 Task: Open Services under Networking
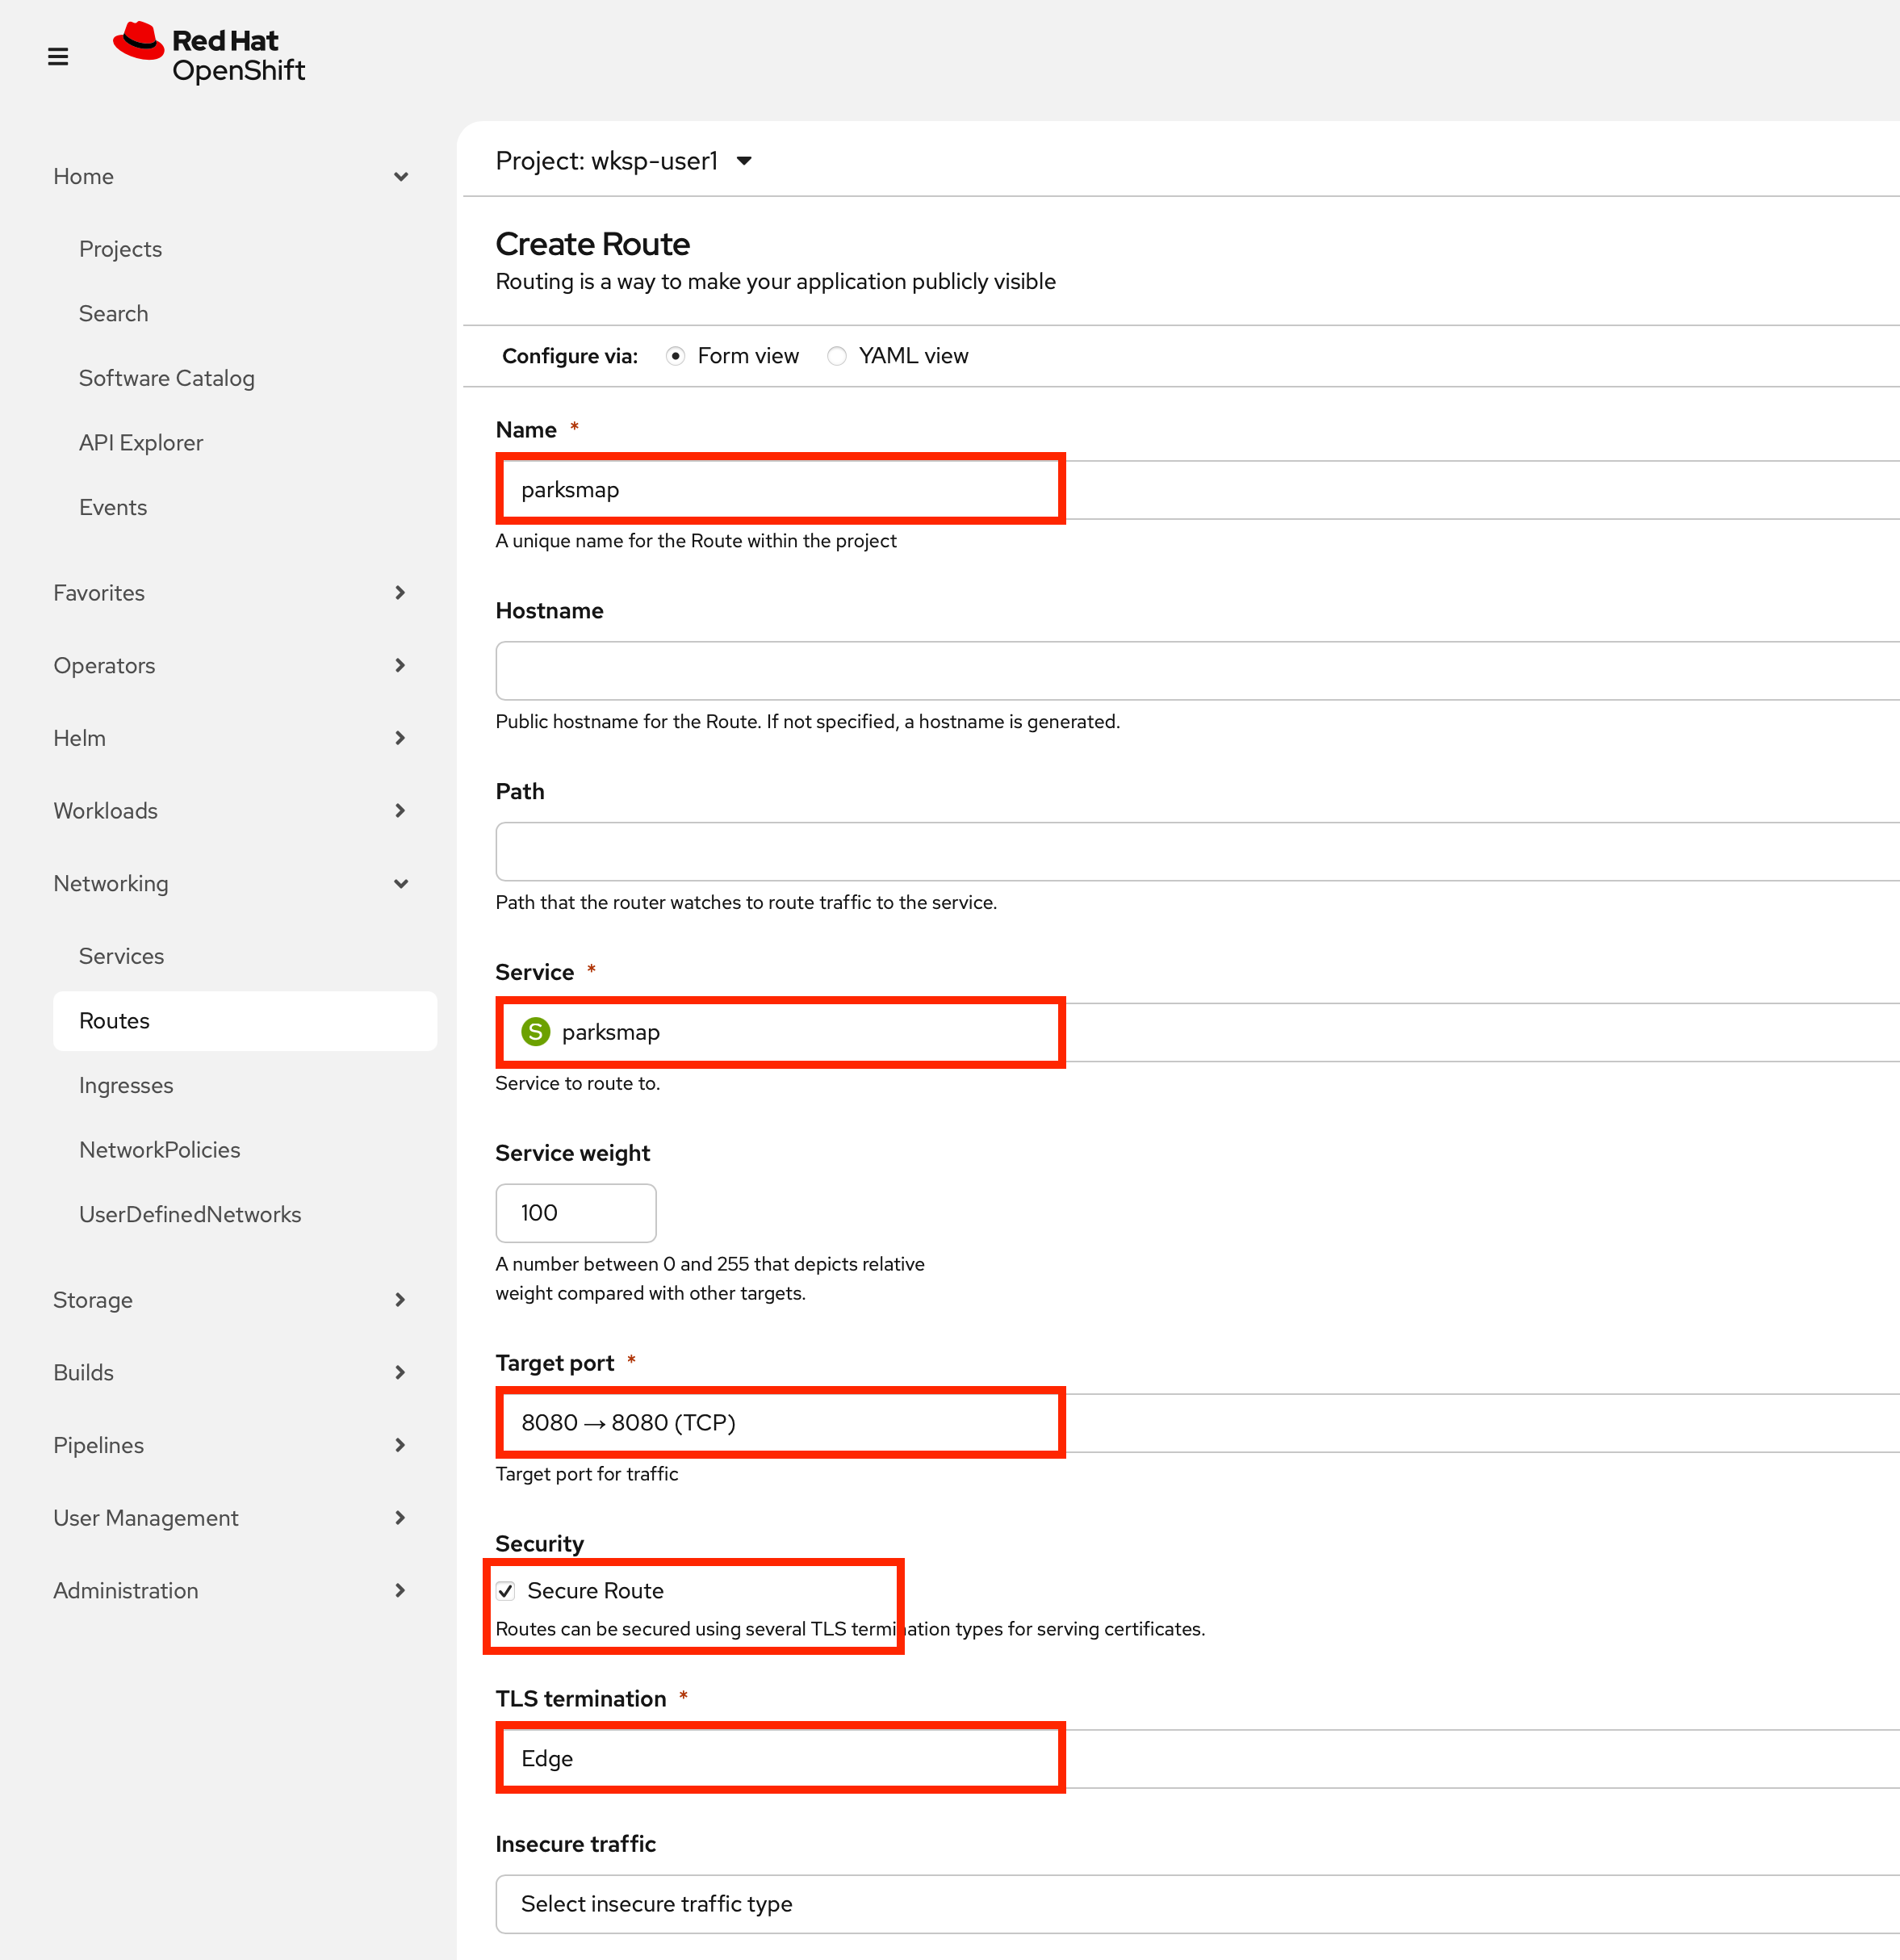pos(121,956)
